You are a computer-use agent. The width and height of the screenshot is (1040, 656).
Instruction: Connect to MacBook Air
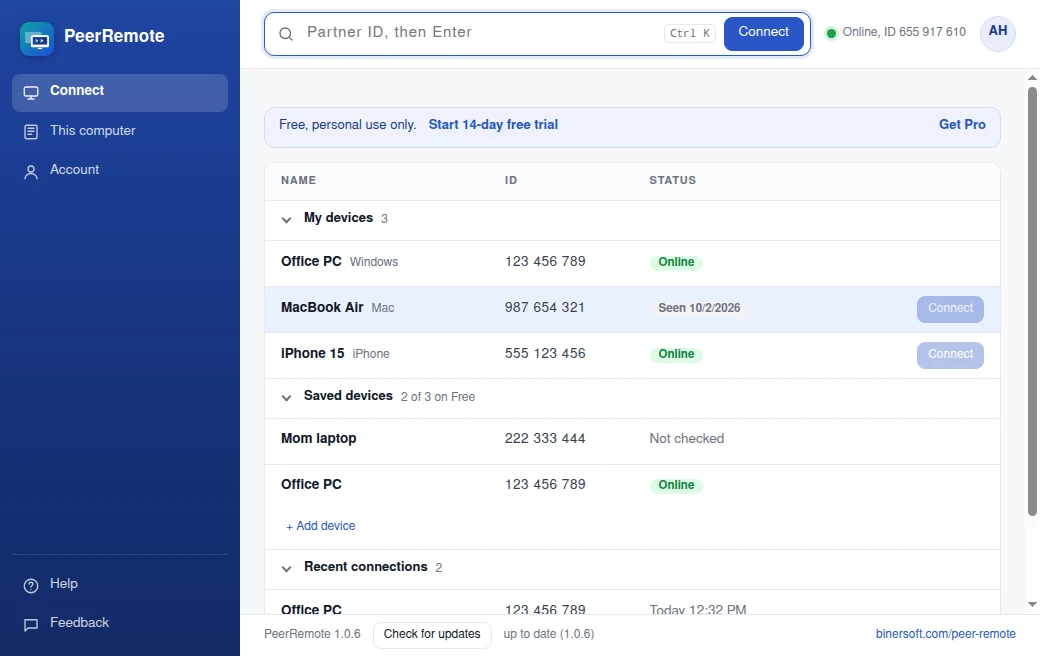950,309
